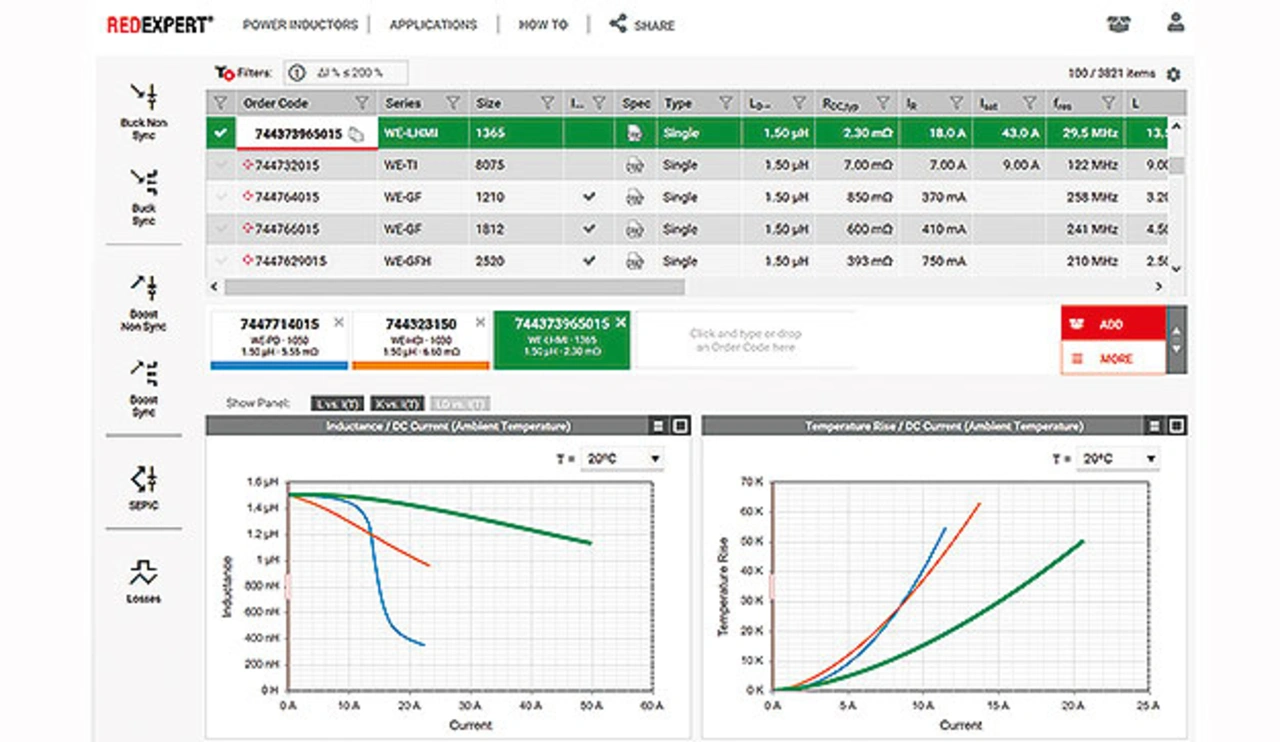
Task: Open spec datasheet for 744732015
Action: pos(634,165)
